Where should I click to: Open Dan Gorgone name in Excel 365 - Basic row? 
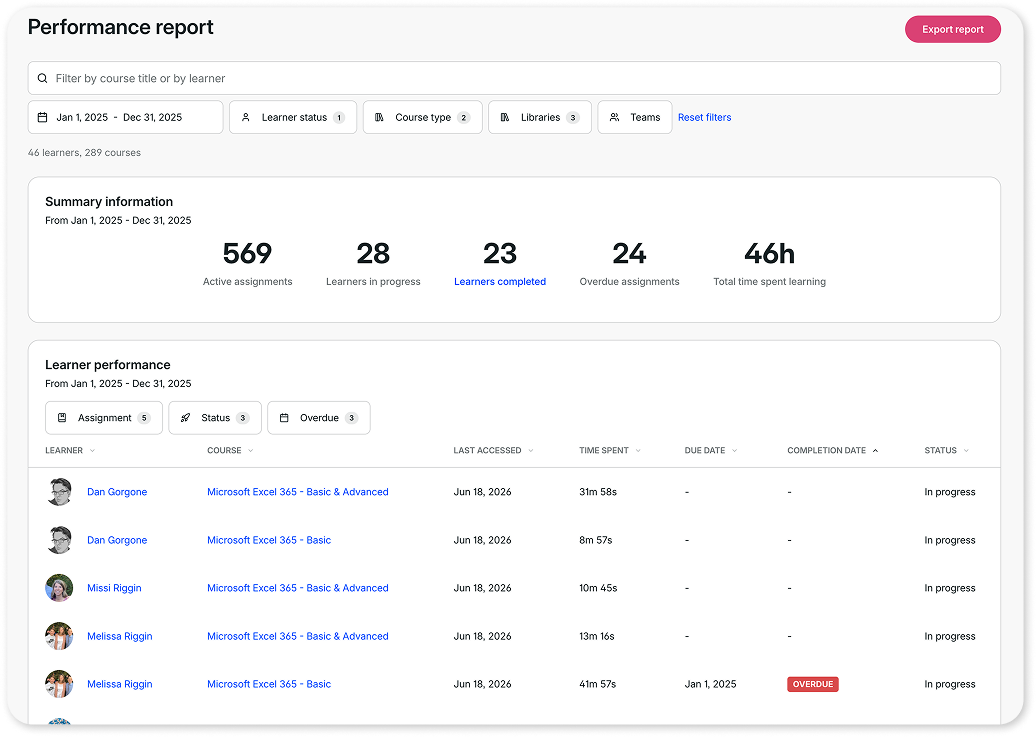click(x=117, y=540)
